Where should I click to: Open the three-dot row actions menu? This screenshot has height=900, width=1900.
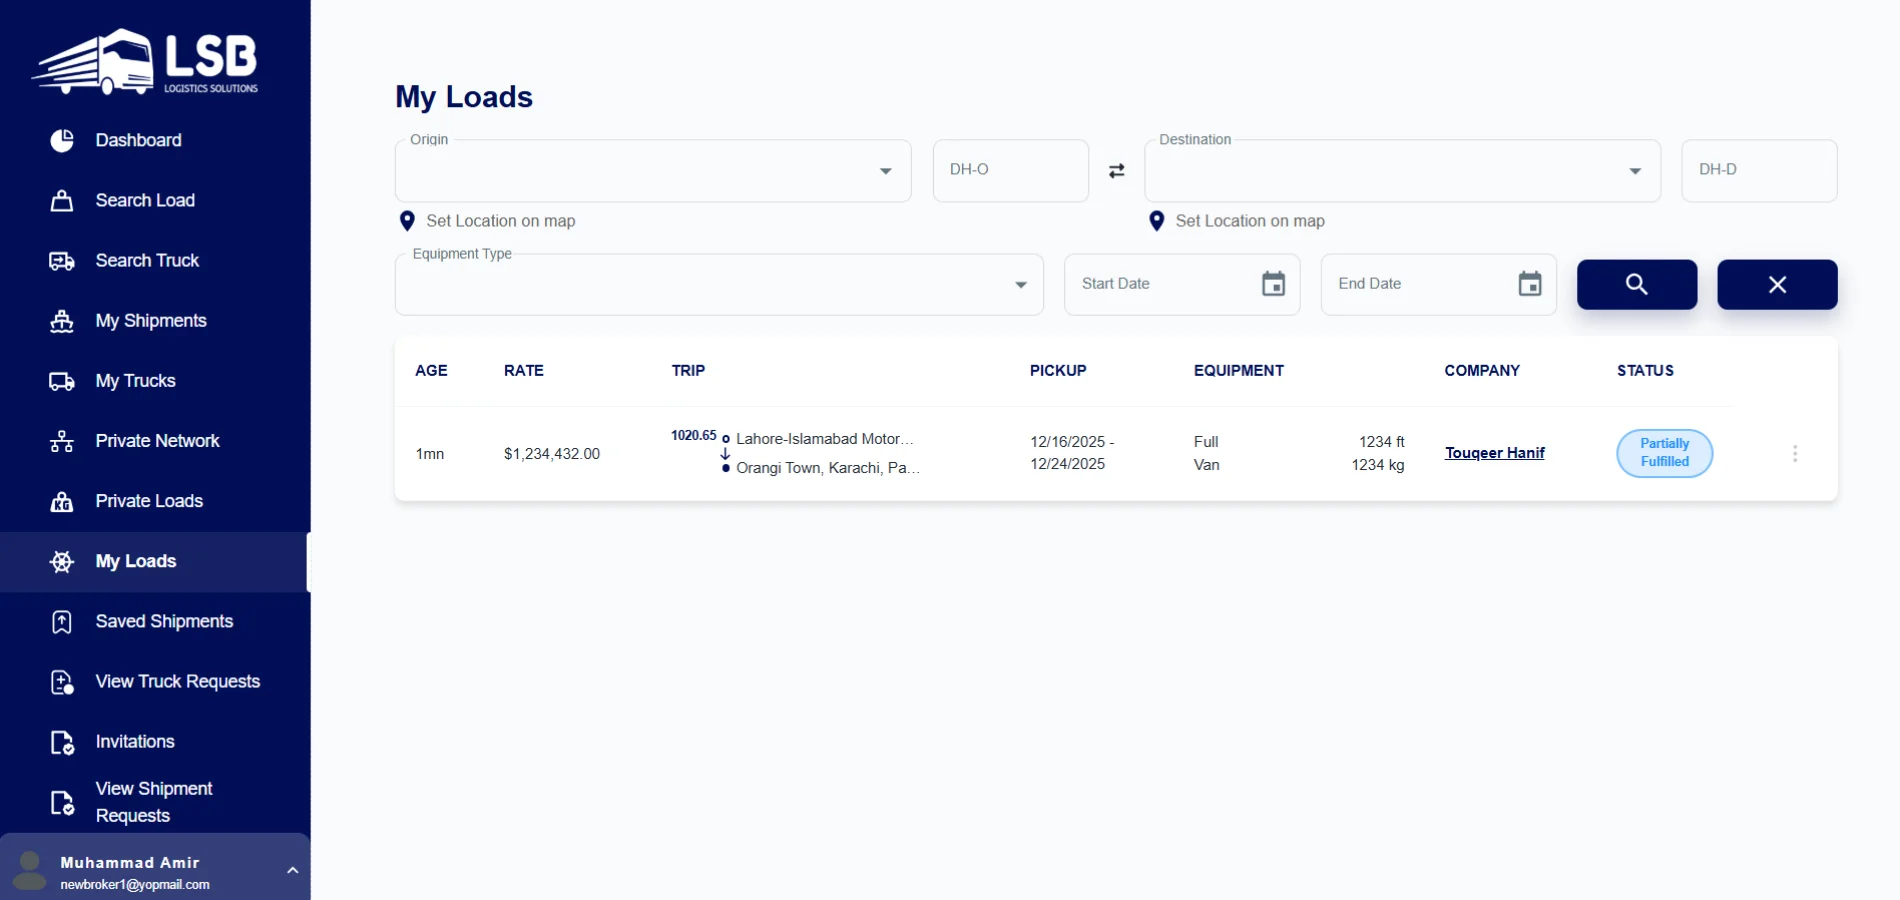[1794, 454]
